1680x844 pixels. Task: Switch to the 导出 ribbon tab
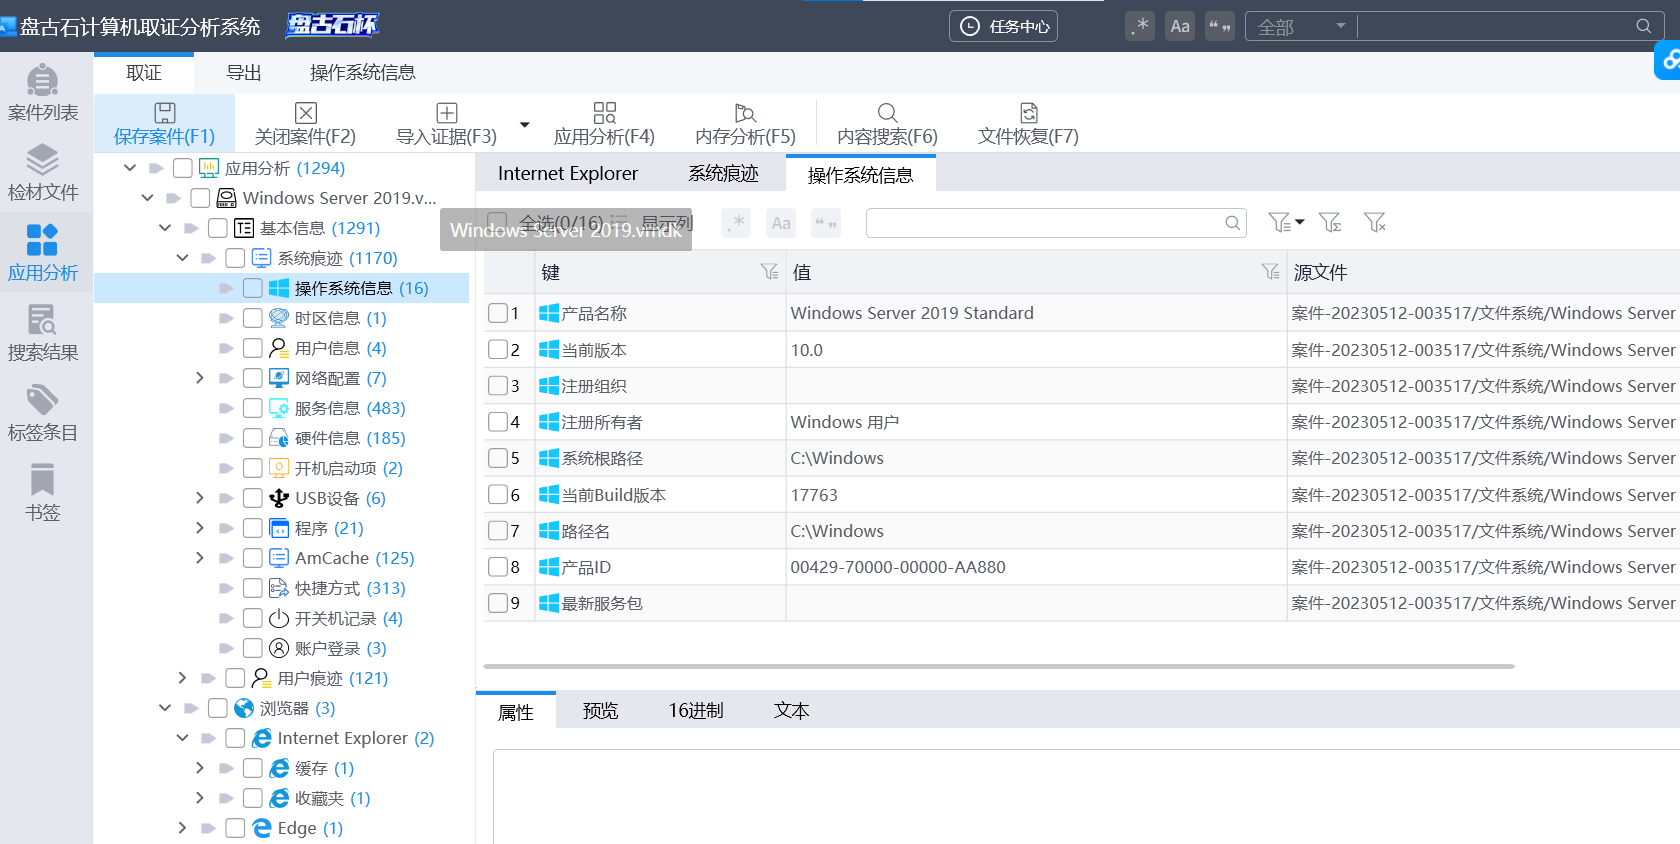(244, 72)
